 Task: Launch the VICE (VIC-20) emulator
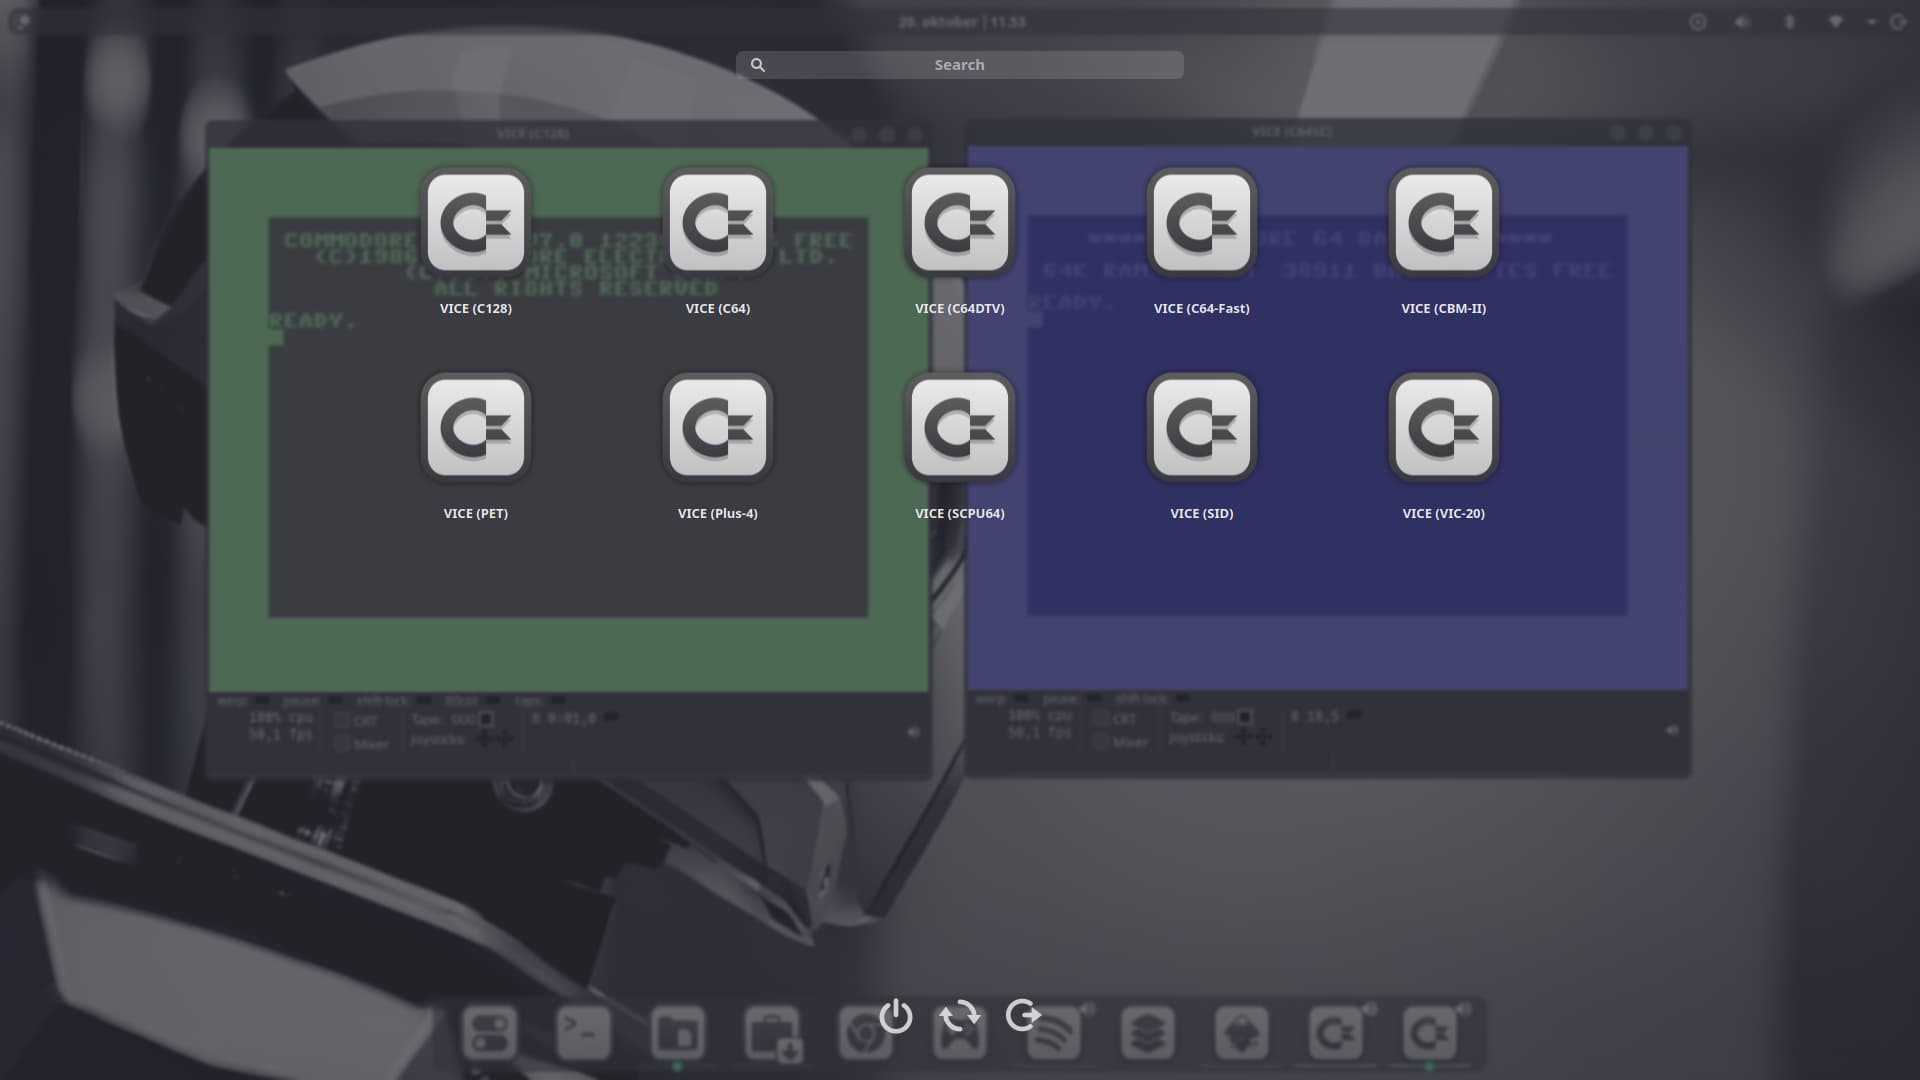[x=1444, y=428]
